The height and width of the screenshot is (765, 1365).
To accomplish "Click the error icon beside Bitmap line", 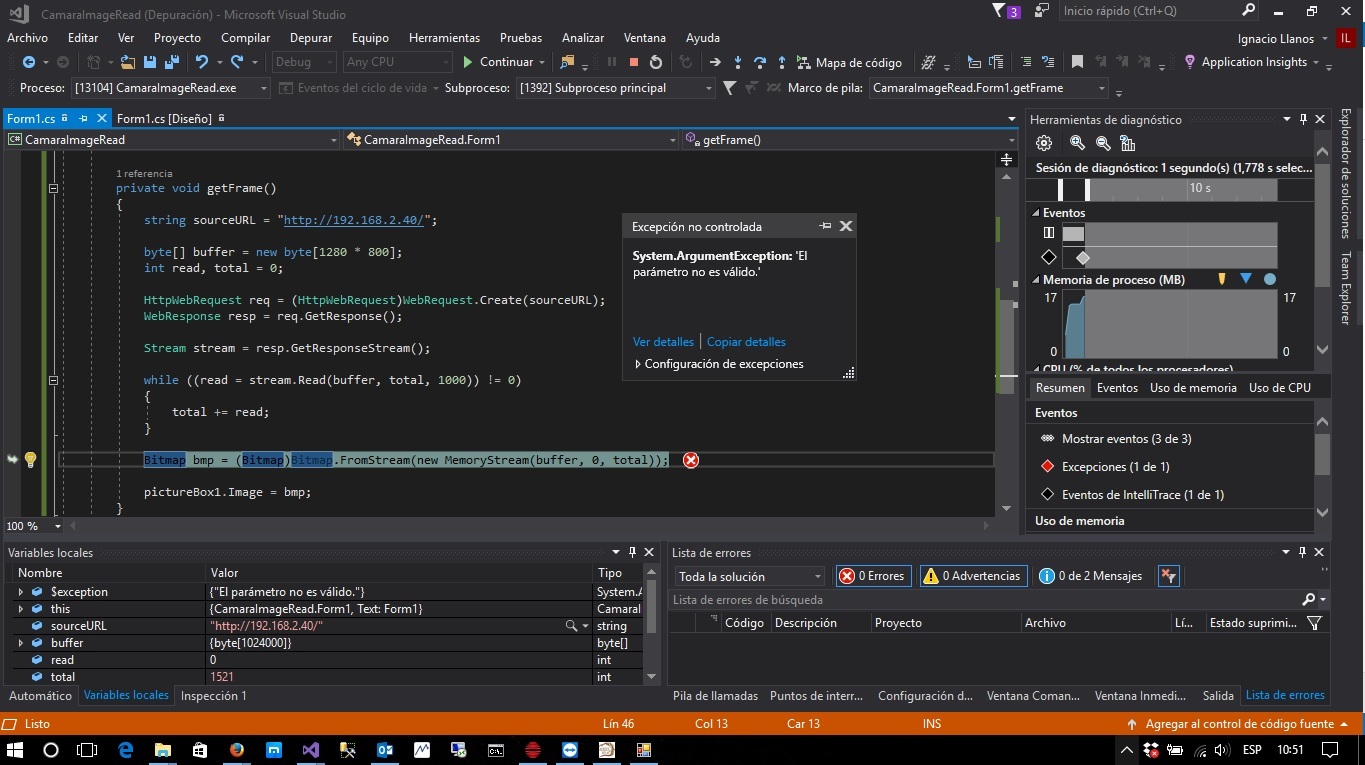I will click(x=690, y=460).
